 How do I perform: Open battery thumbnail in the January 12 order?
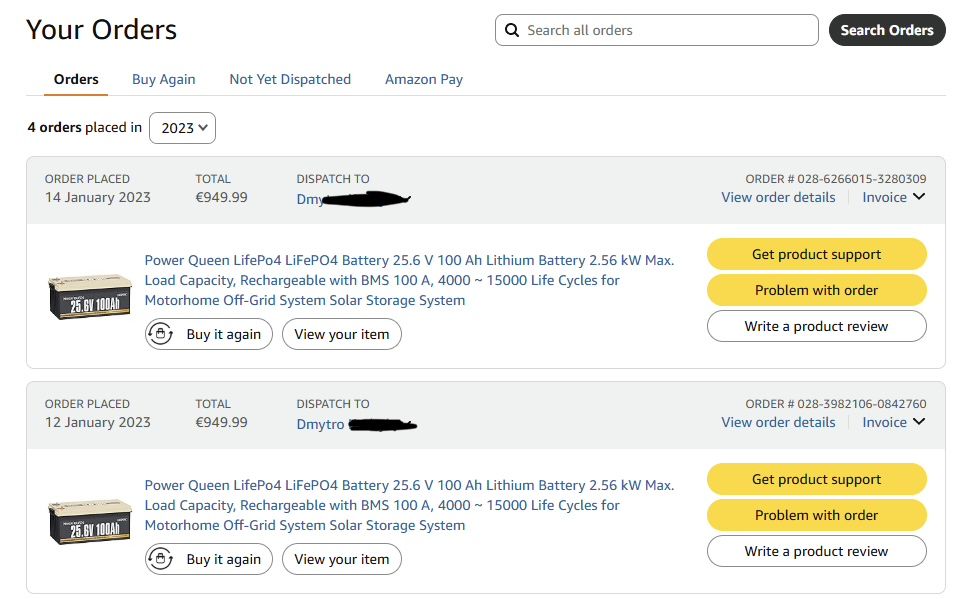coord(90,521)
